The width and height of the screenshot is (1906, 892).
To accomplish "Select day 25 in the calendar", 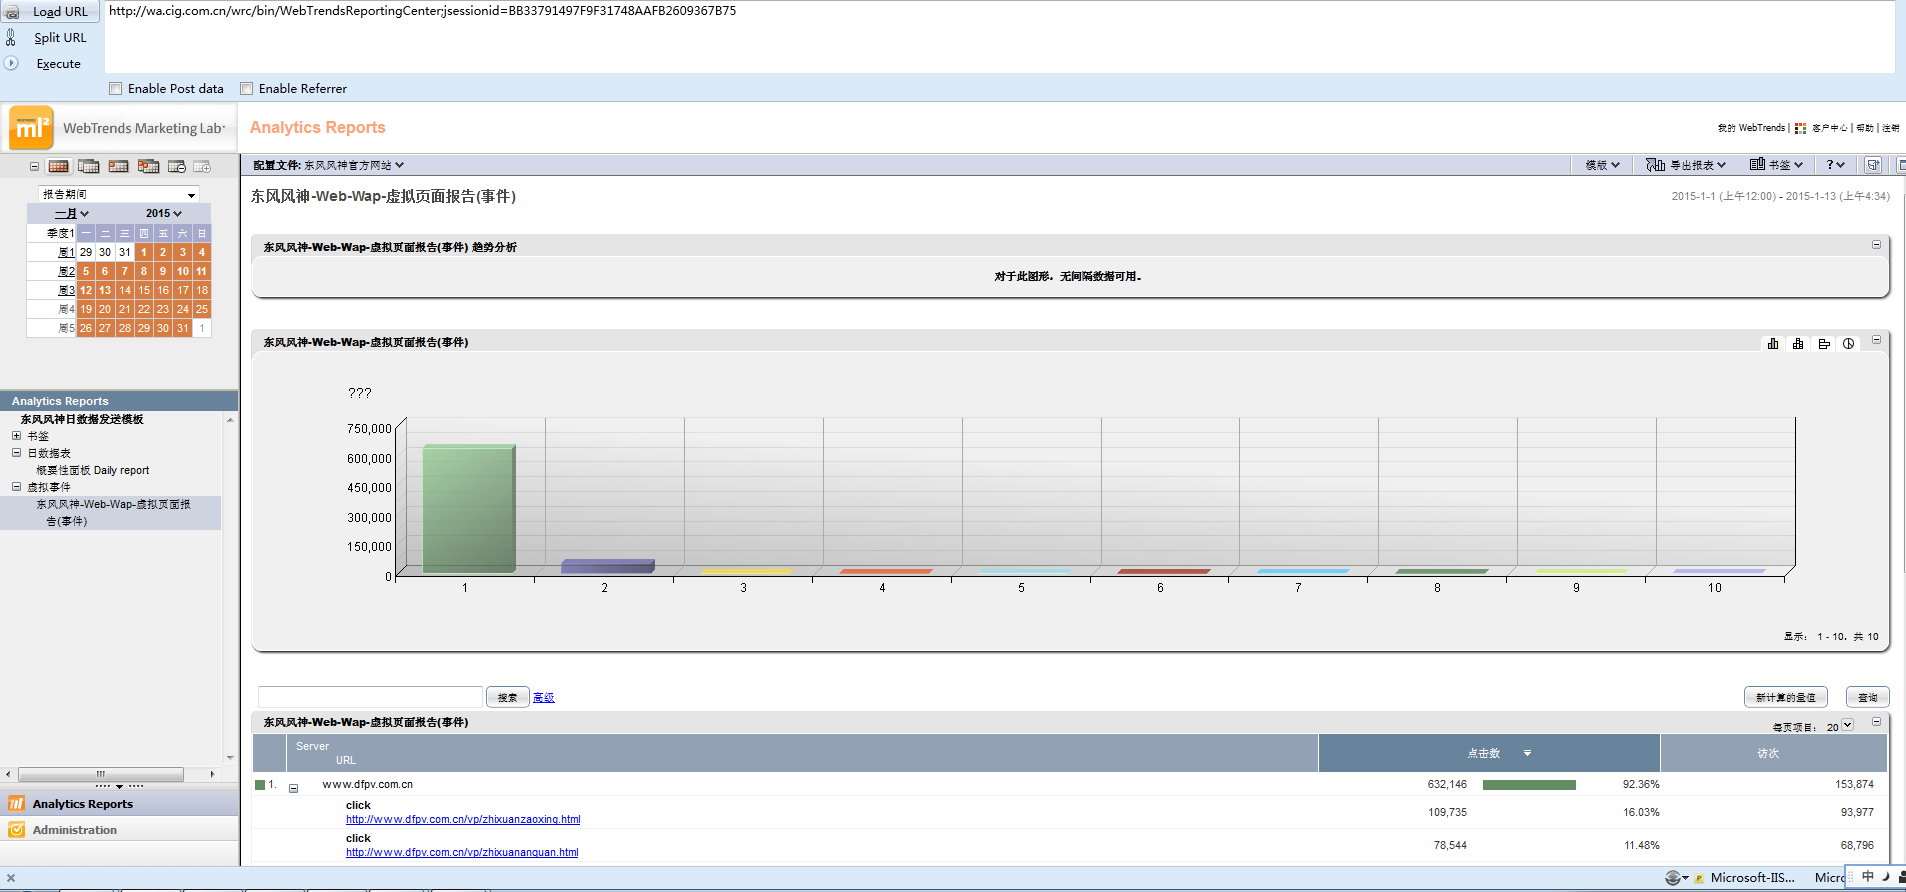I will click(202, 309).
